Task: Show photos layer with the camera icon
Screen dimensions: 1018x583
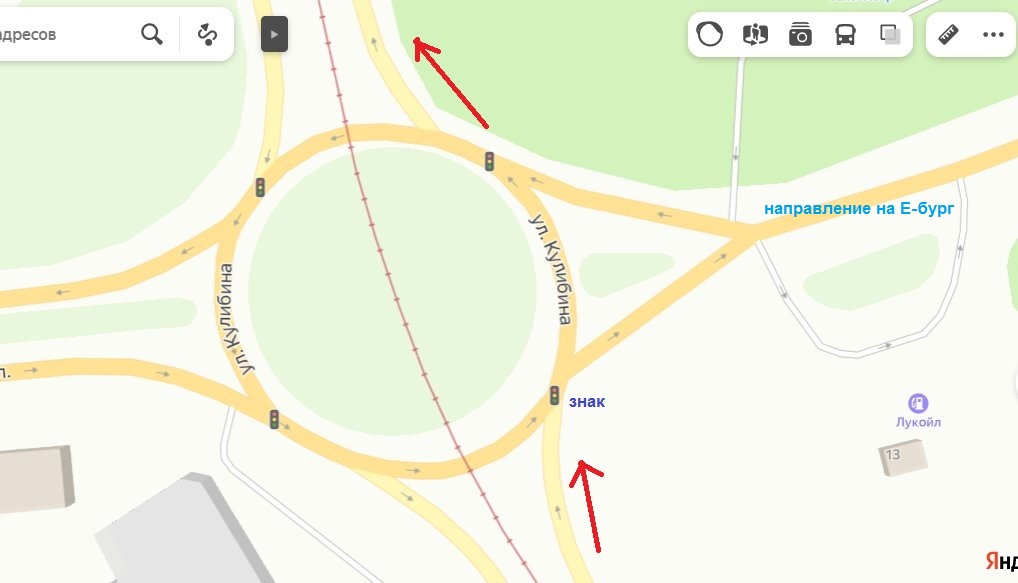Action: point(800,34)
